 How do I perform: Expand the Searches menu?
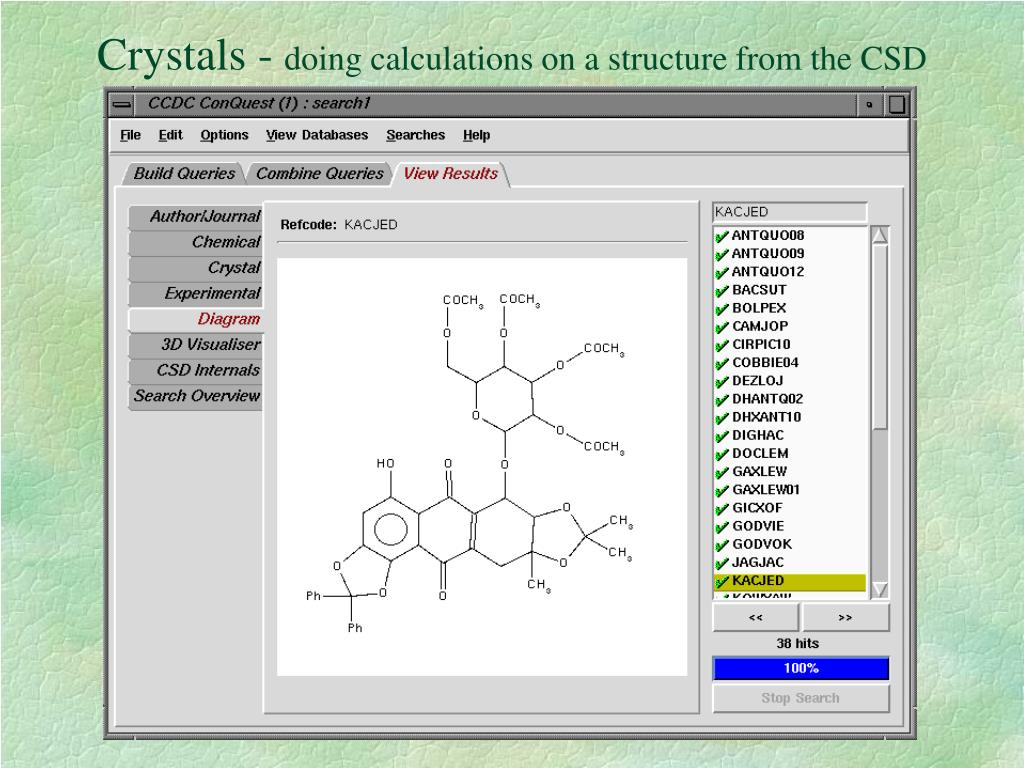tap(415, 135)
